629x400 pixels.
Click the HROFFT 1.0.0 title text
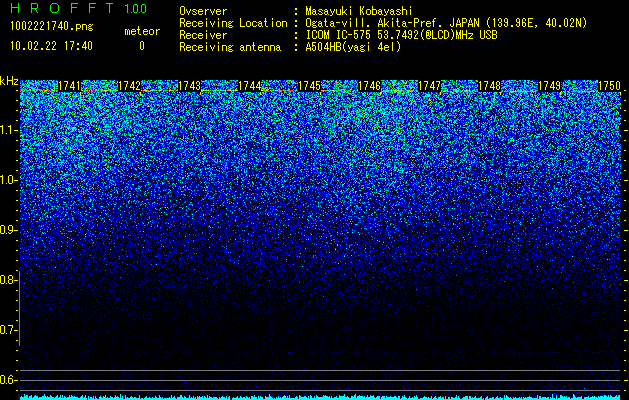click(79, 8)
